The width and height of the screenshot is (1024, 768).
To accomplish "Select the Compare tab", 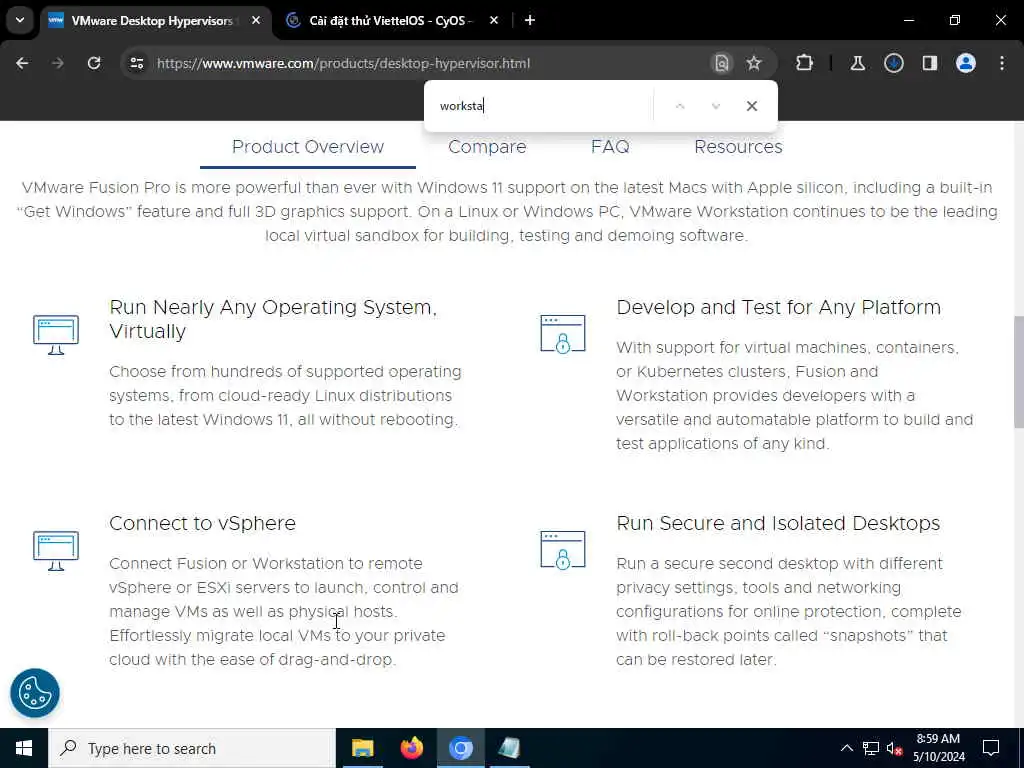I will pos(487,147).
